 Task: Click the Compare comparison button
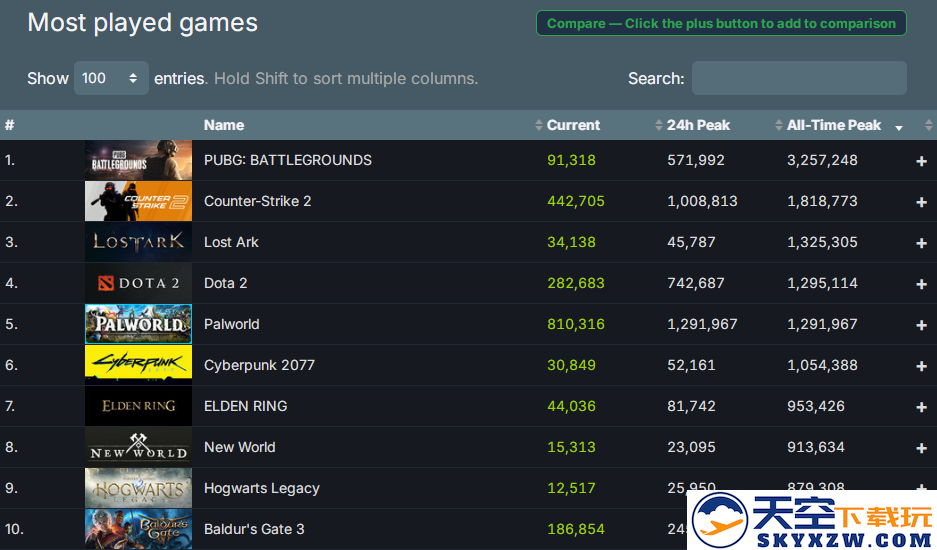[x=721, y=23]
